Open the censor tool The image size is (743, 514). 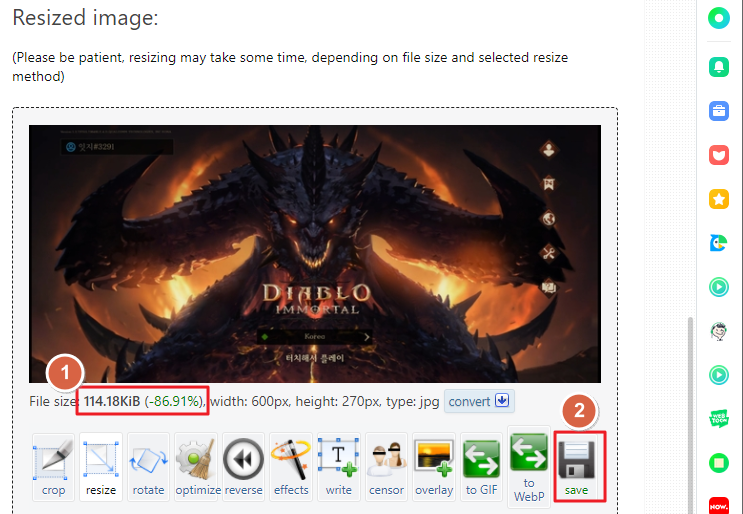click(386, 467)
